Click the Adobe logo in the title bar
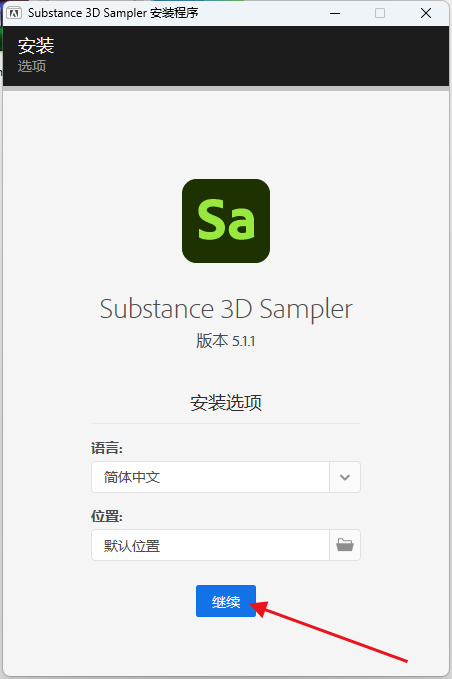 (x=14, y=13)
